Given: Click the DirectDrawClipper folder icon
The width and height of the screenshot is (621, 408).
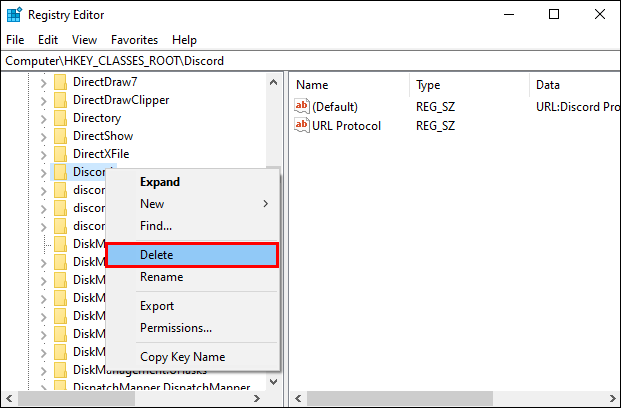Looking at the screenshot, I should coord(60,100).
